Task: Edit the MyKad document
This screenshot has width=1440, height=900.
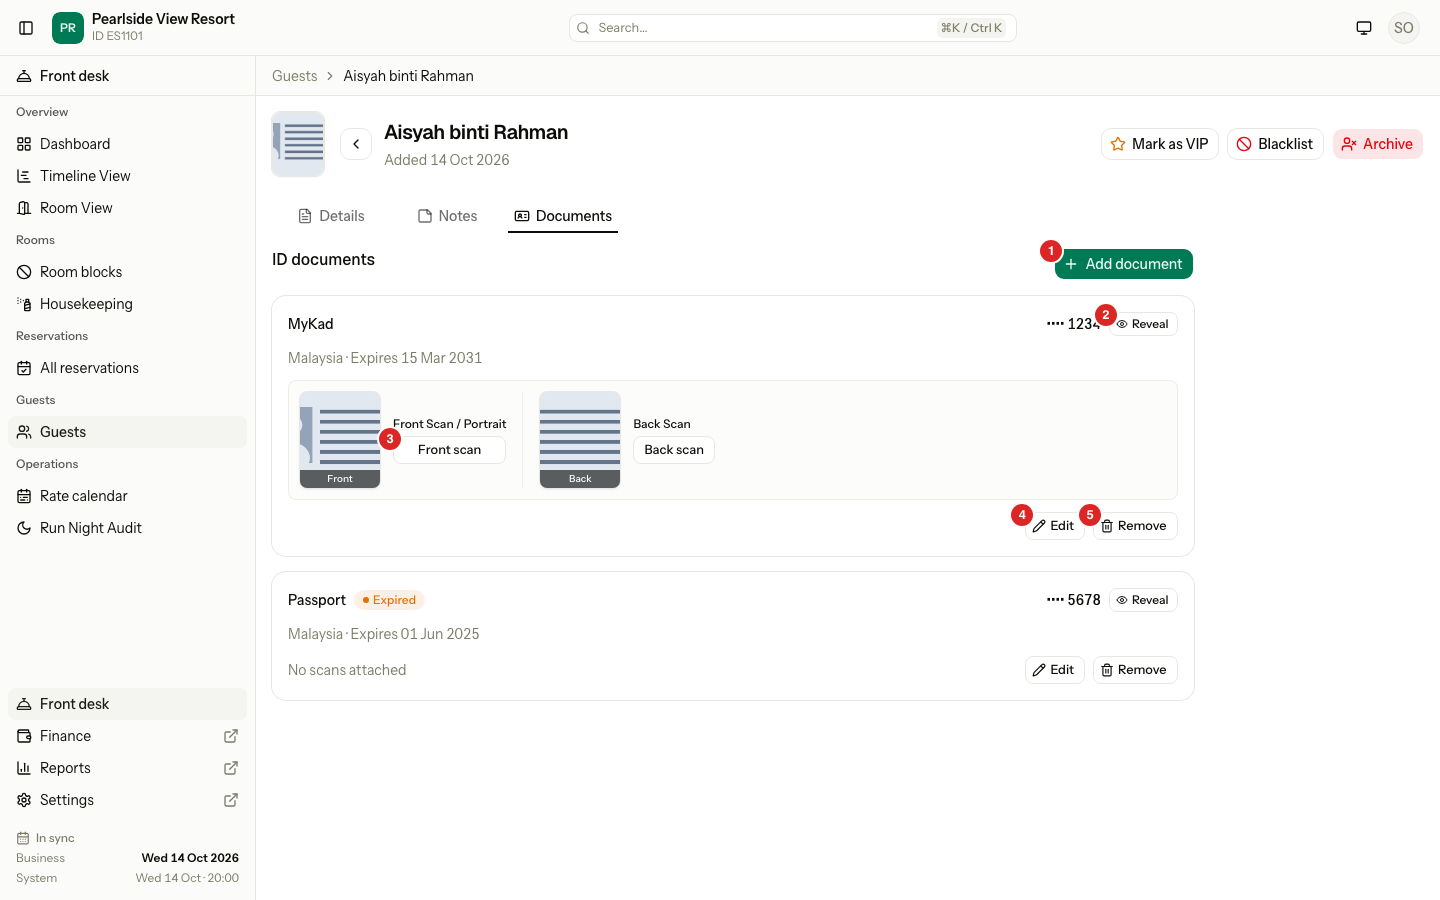Action: pyautogui.click(x=1055, y=526)
